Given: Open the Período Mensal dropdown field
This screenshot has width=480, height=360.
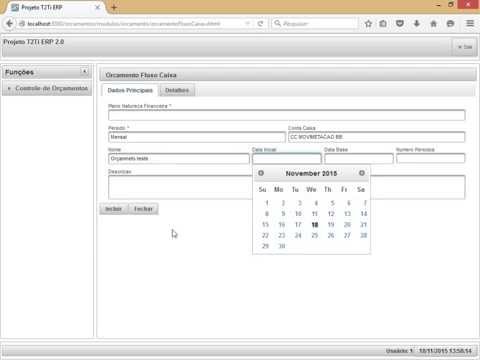Looking at the screenshot, I should (197, 137).
